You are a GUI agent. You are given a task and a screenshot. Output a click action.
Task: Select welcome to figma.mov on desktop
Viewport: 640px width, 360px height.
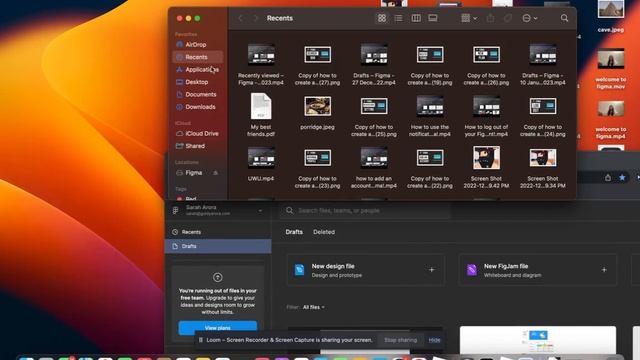611,69
